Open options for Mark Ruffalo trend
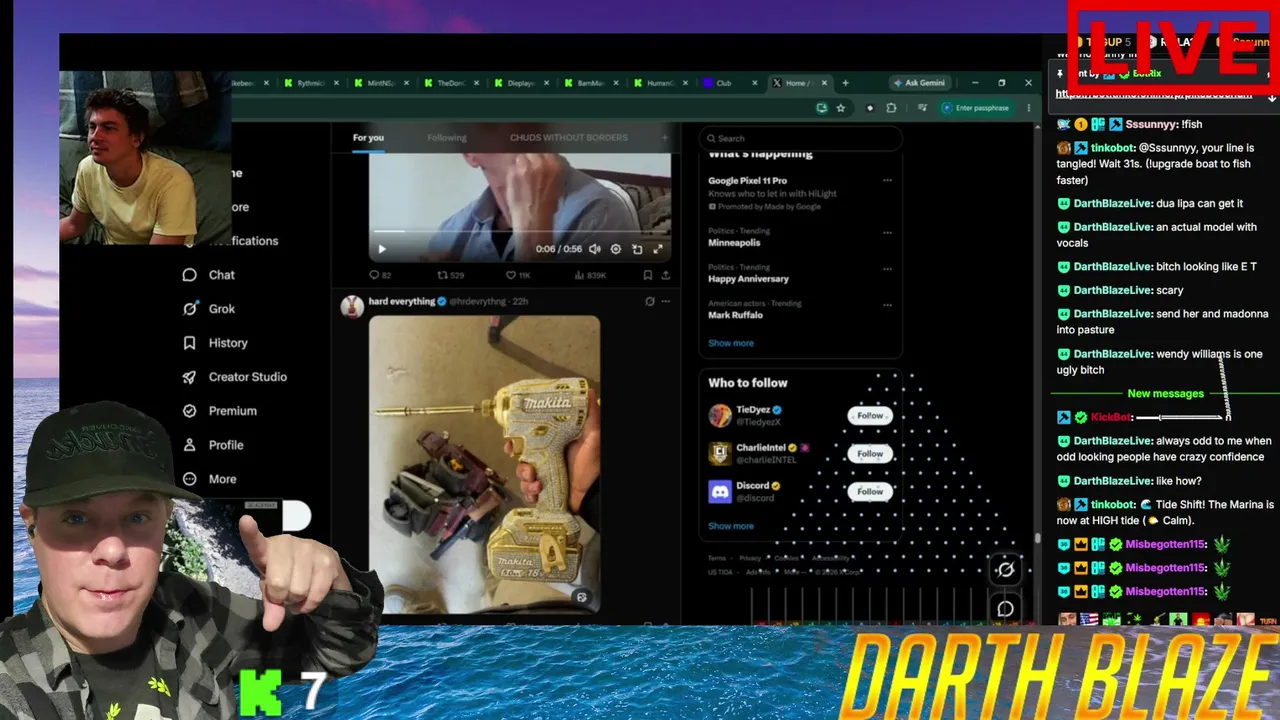Viewport: 1280px width, 720px height. click(887, 305)
